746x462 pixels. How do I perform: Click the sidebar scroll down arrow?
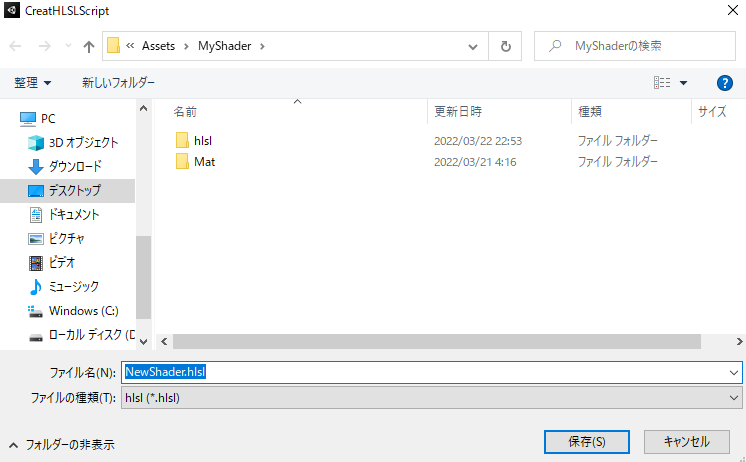coord(143,341)
